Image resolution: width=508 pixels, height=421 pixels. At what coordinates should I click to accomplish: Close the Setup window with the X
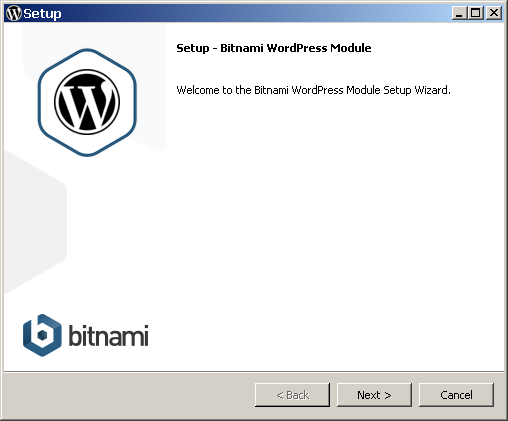tap(494, 13)
